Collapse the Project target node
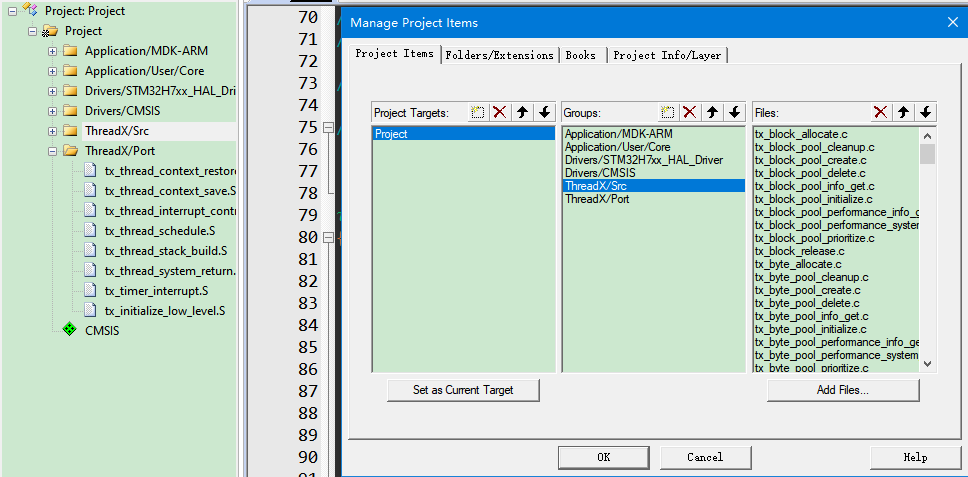The width and height of the screenshot is (968, 477). [32, 31]
